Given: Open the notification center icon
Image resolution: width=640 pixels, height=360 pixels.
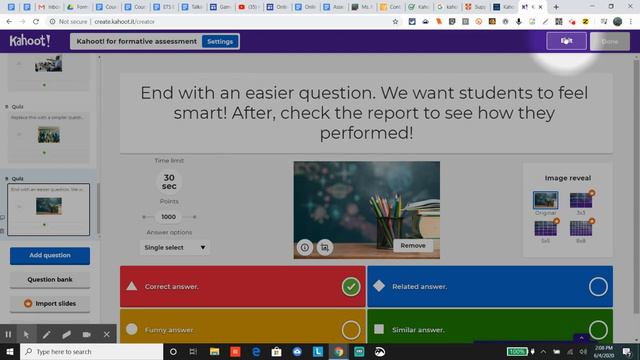Looking at the screenshot, I should 627,351.
